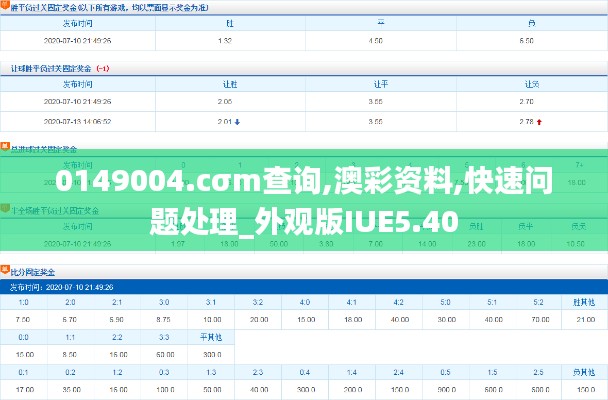The image size is (608, 400).
Task: Click the blue down arrow beside 2.01
Action: pos(237,122)
